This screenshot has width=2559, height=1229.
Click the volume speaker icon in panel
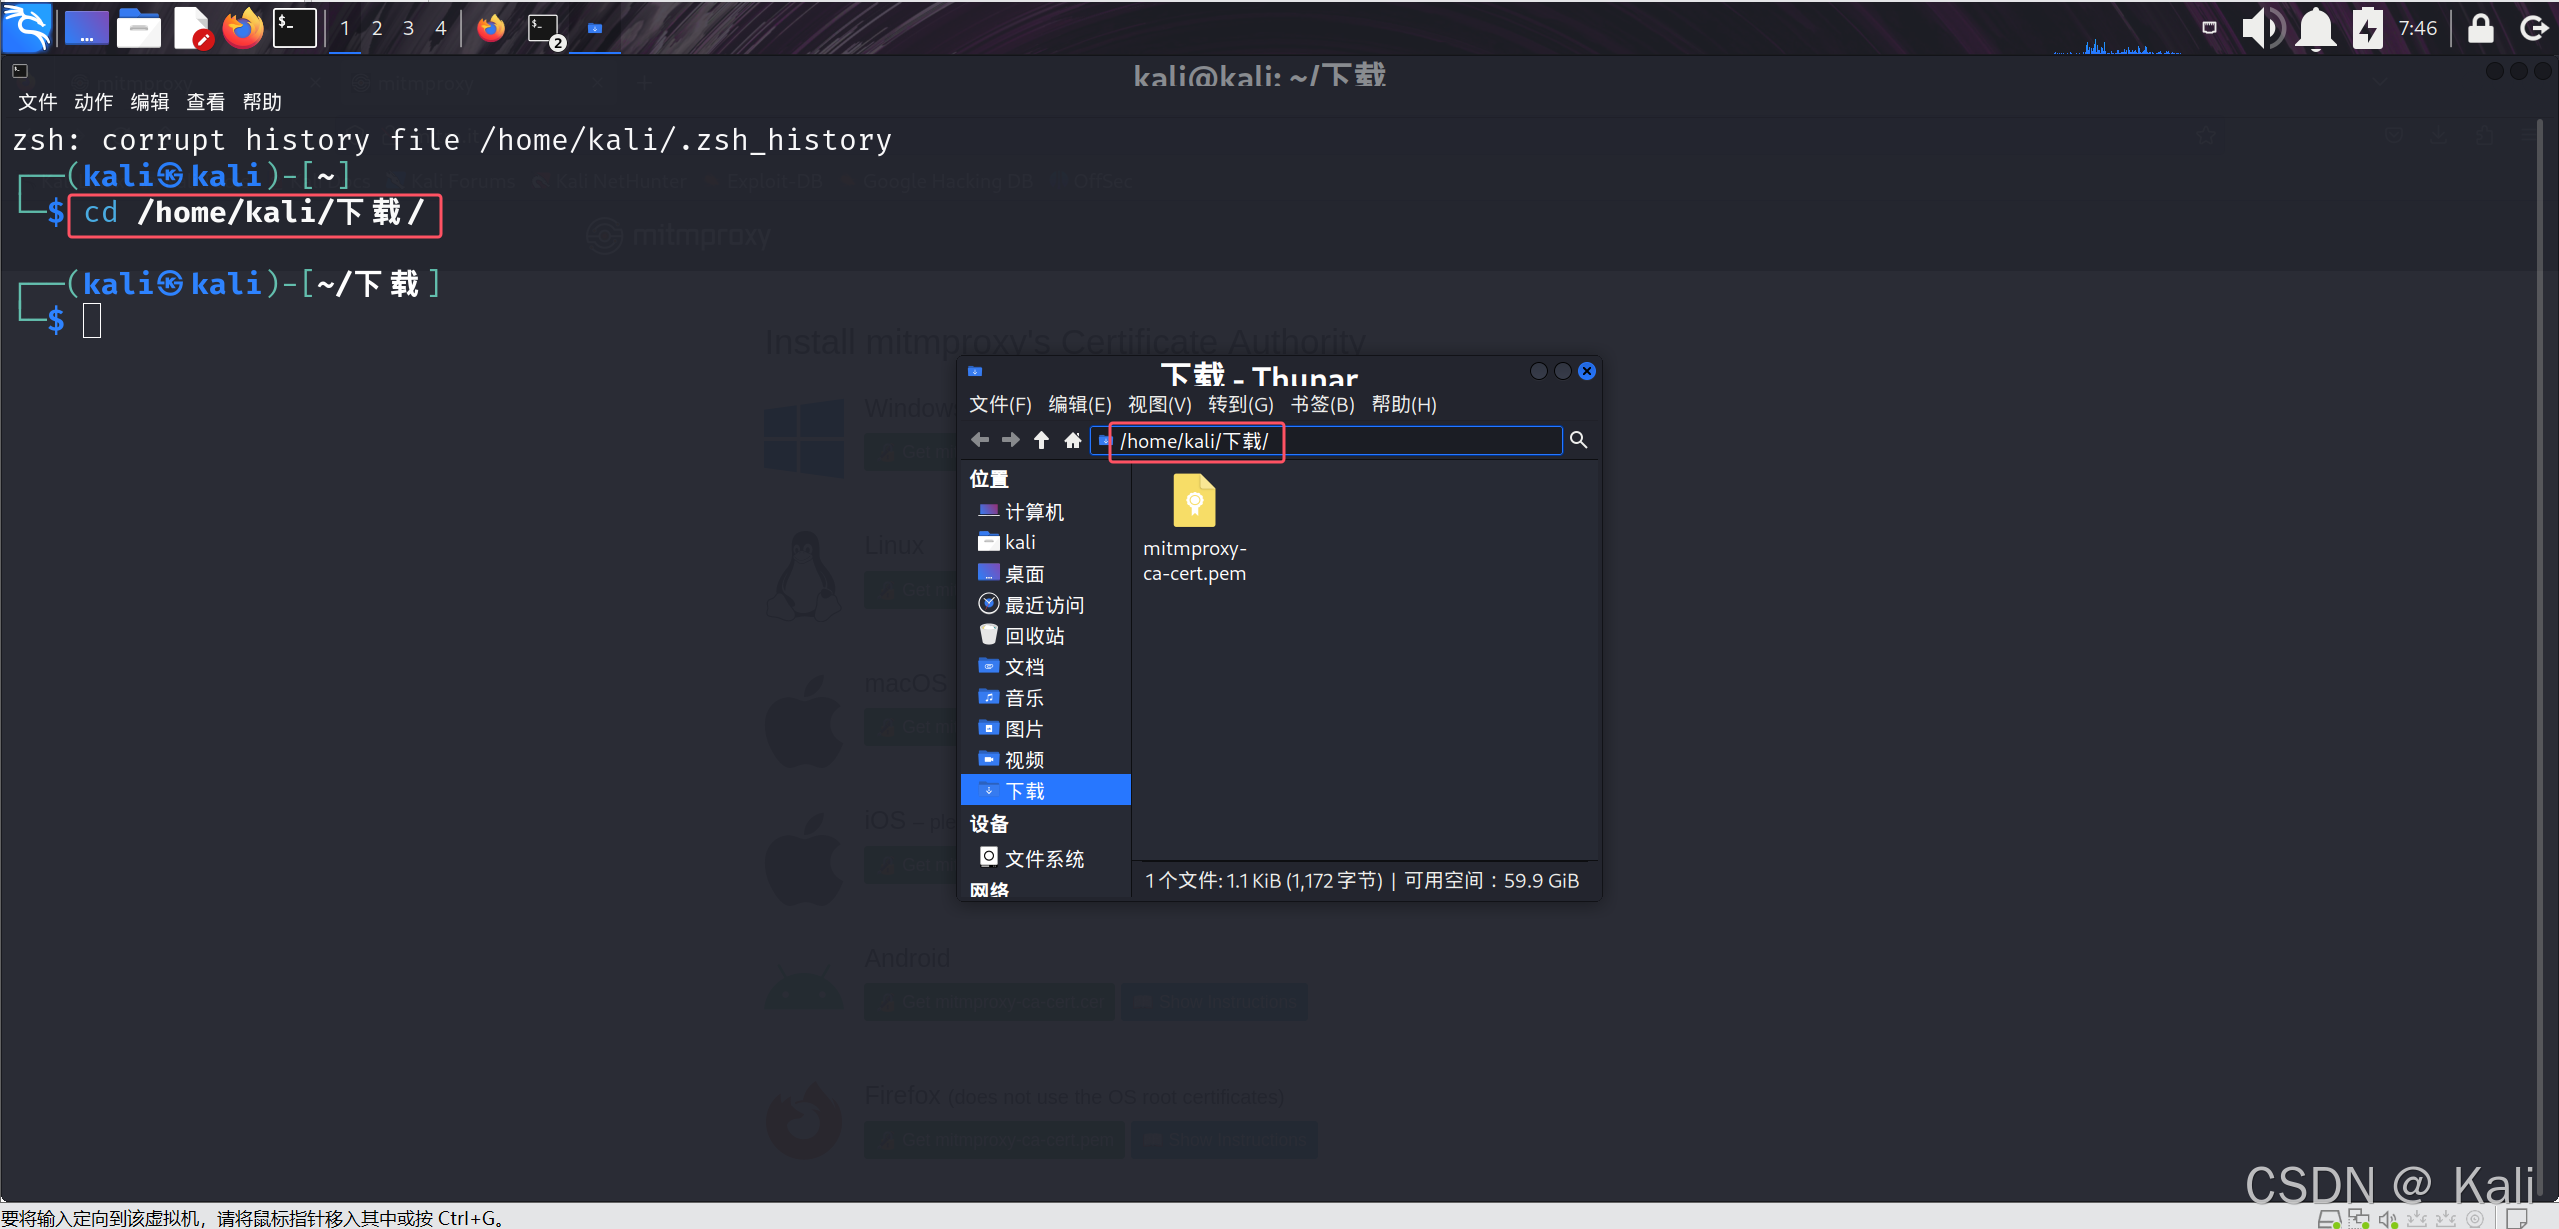(x=2262, y=28)
